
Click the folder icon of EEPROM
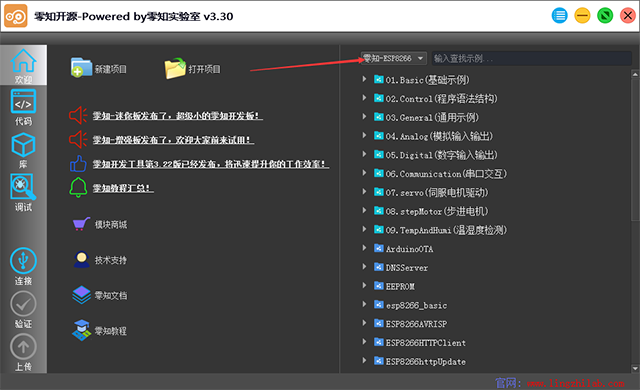point(379,286)
